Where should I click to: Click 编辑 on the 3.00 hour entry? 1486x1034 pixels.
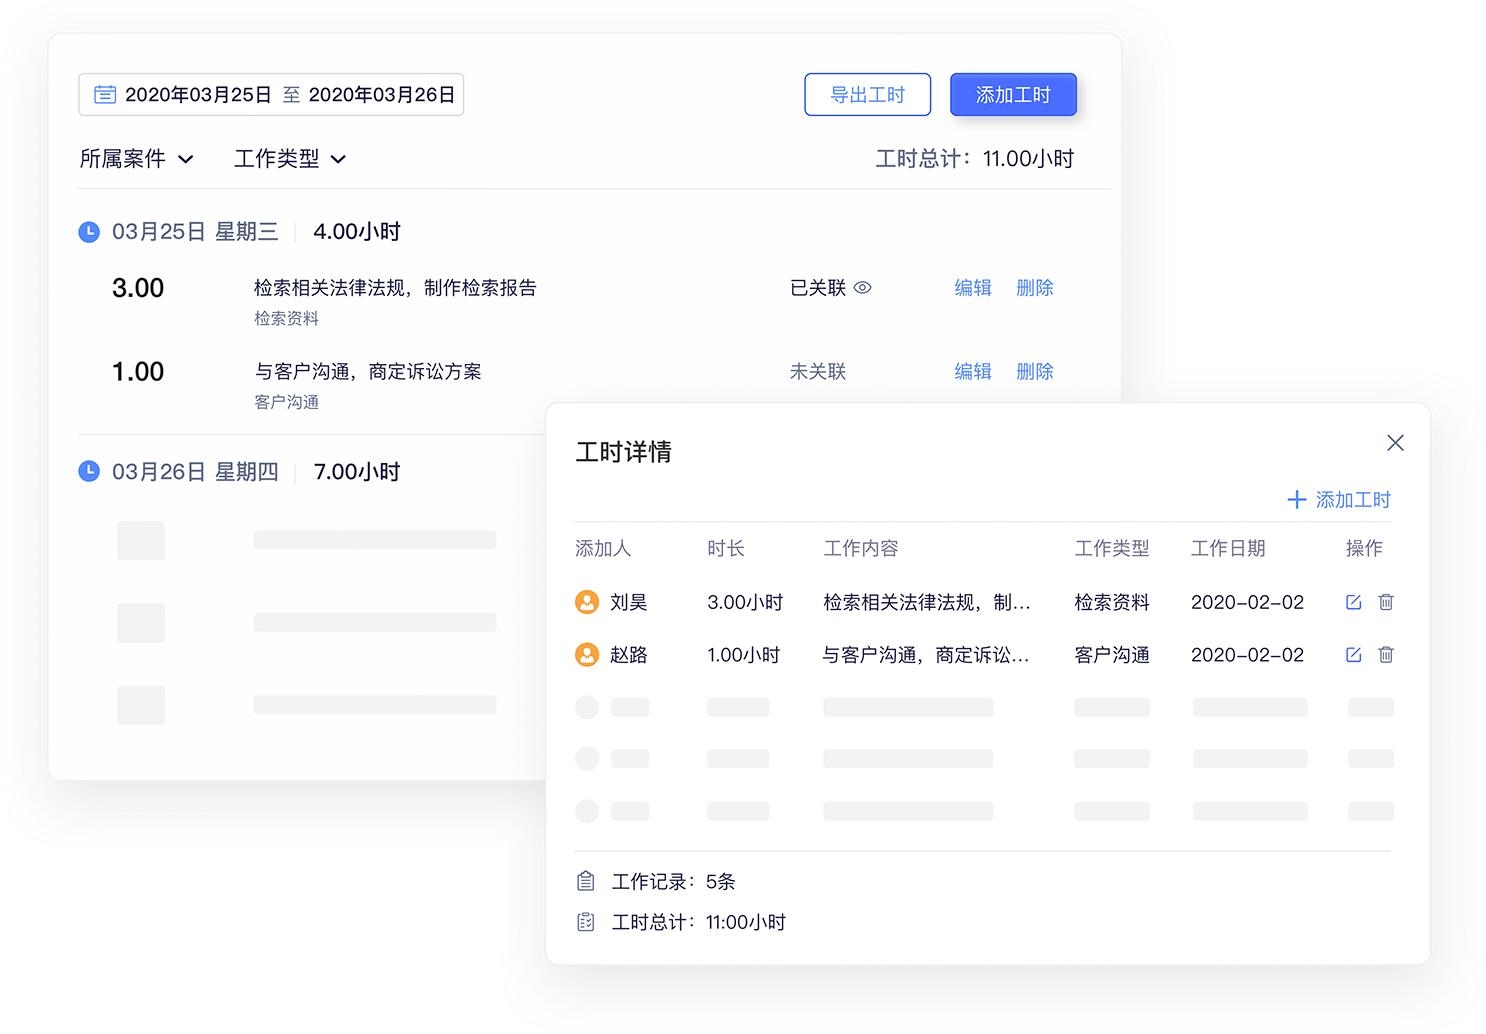pos(972,288)
